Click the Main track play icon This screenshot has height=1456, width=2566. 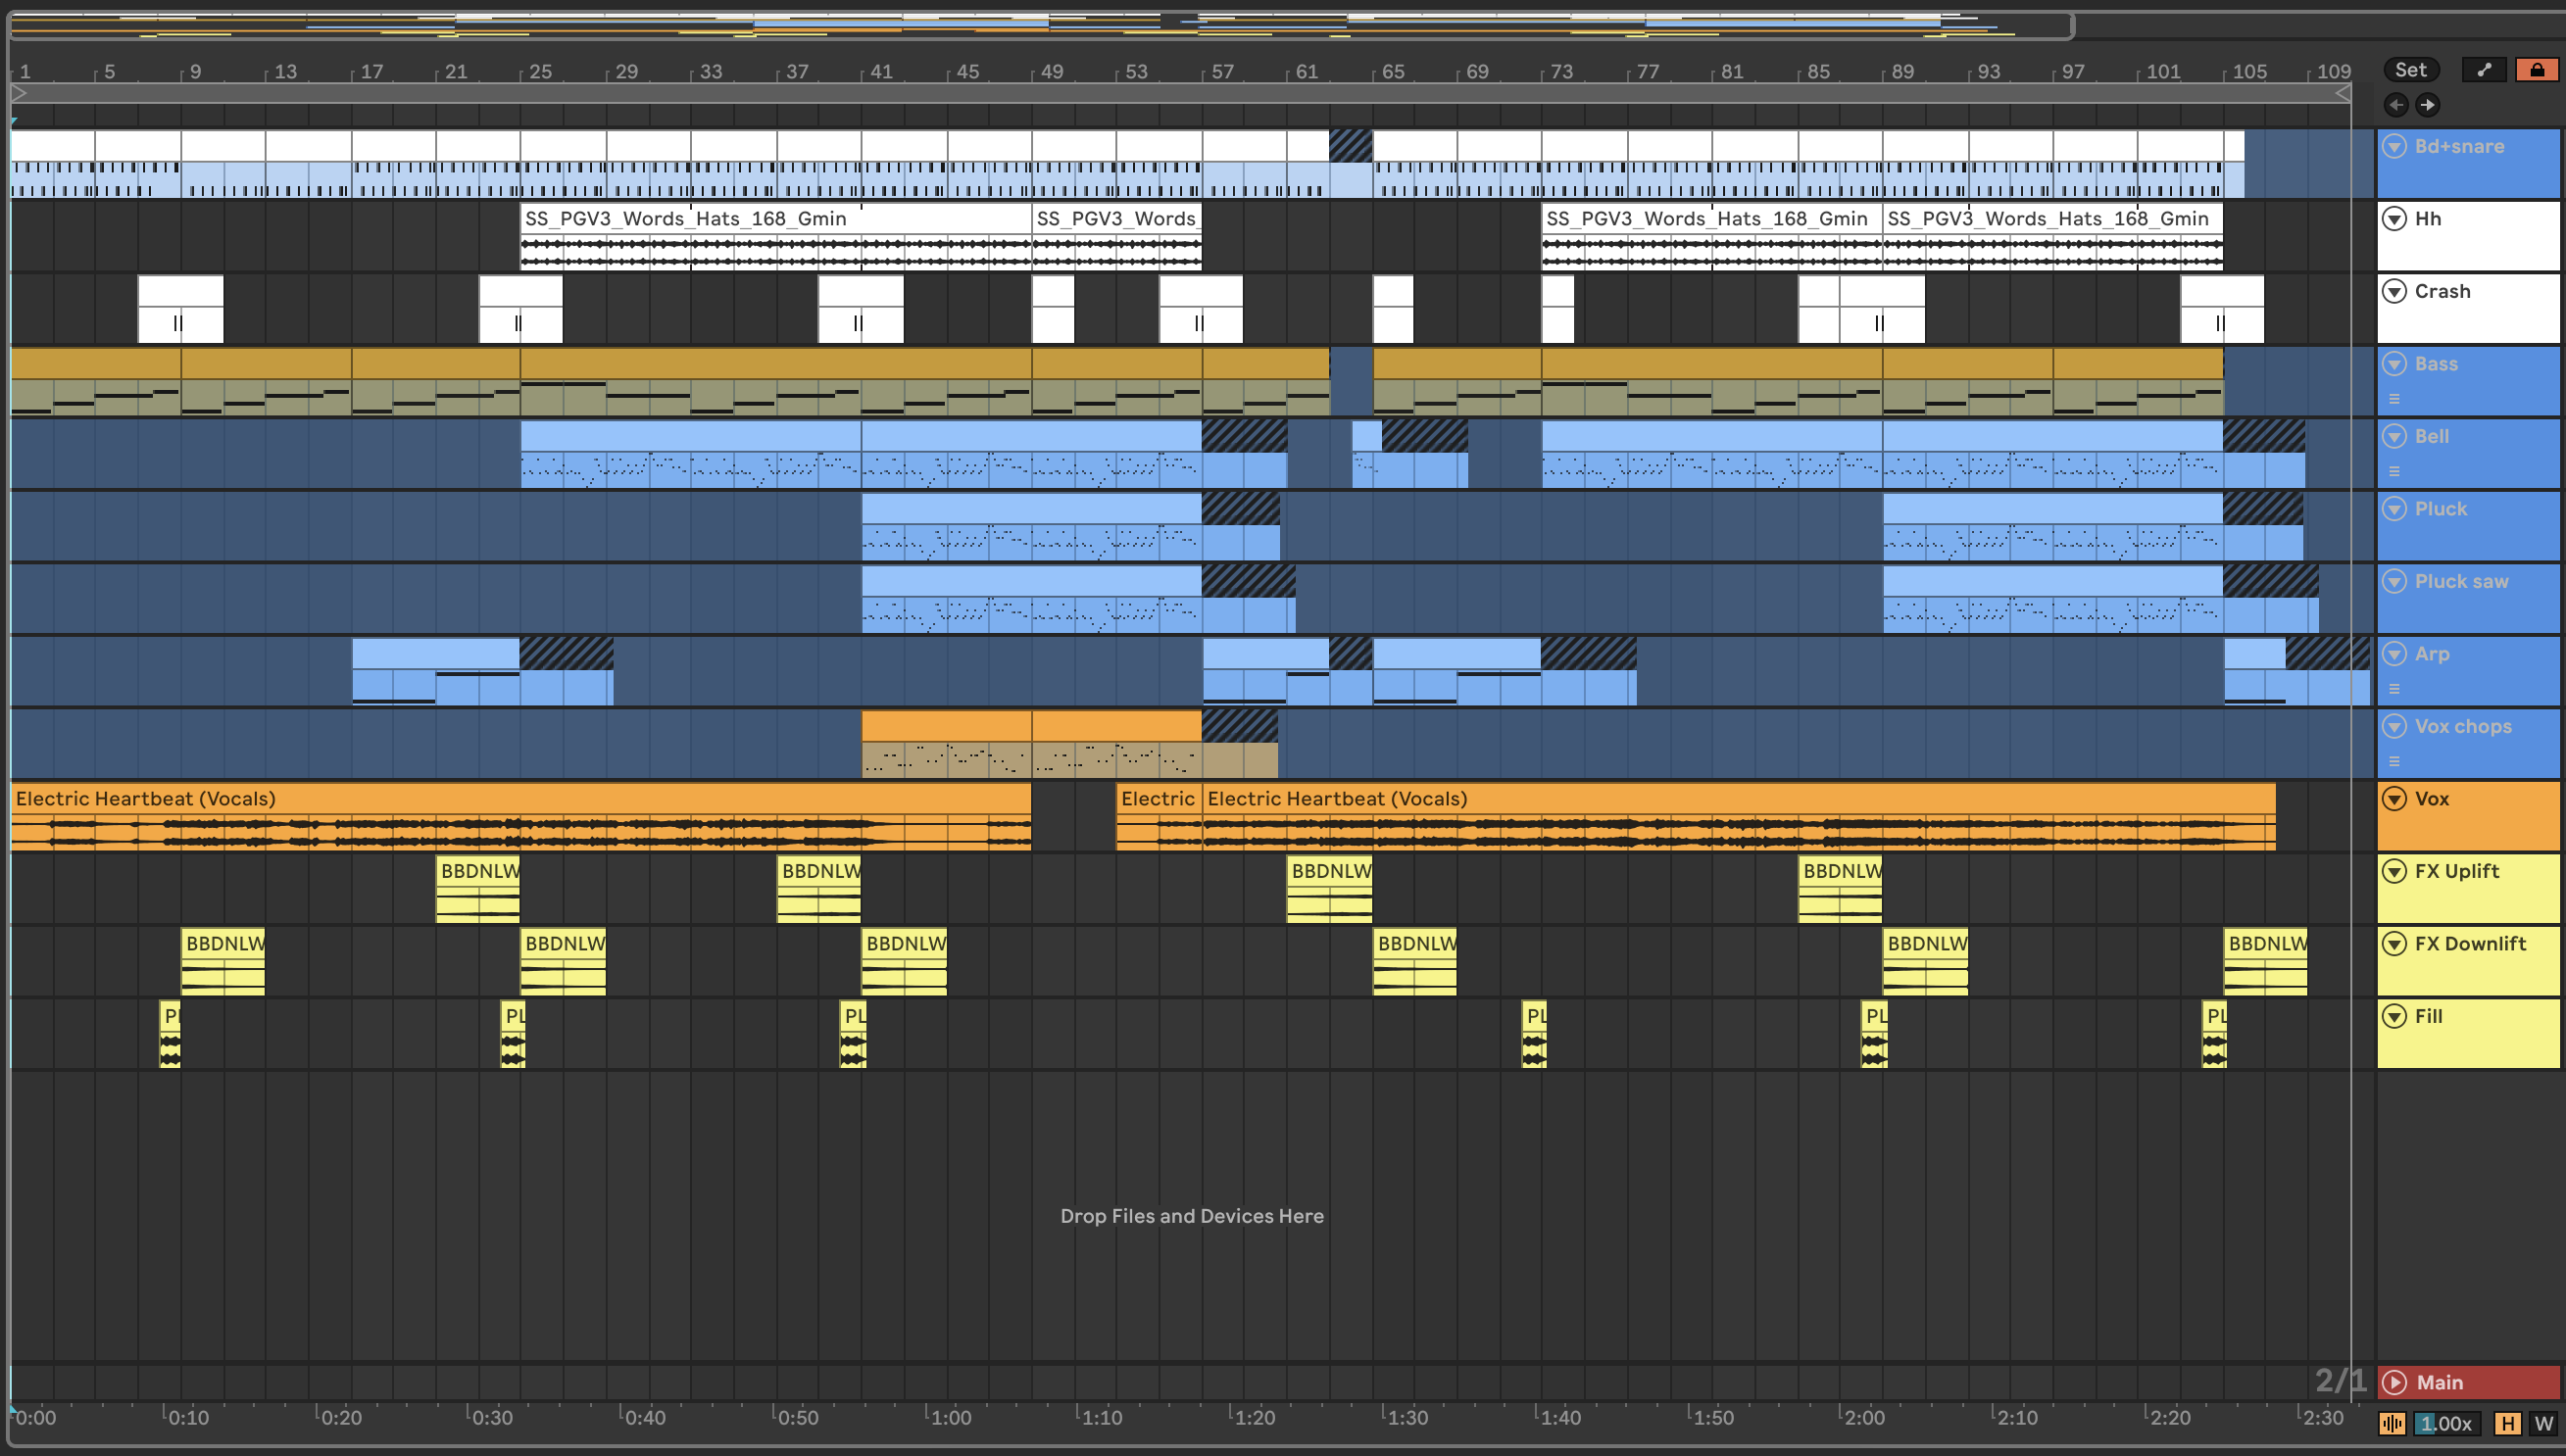point(2394,1382)
